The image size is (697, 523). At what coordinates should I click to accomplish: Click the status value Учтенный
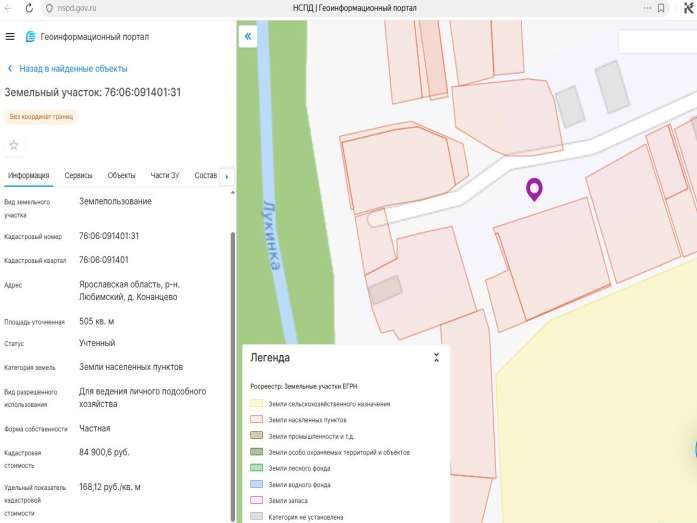97,343
